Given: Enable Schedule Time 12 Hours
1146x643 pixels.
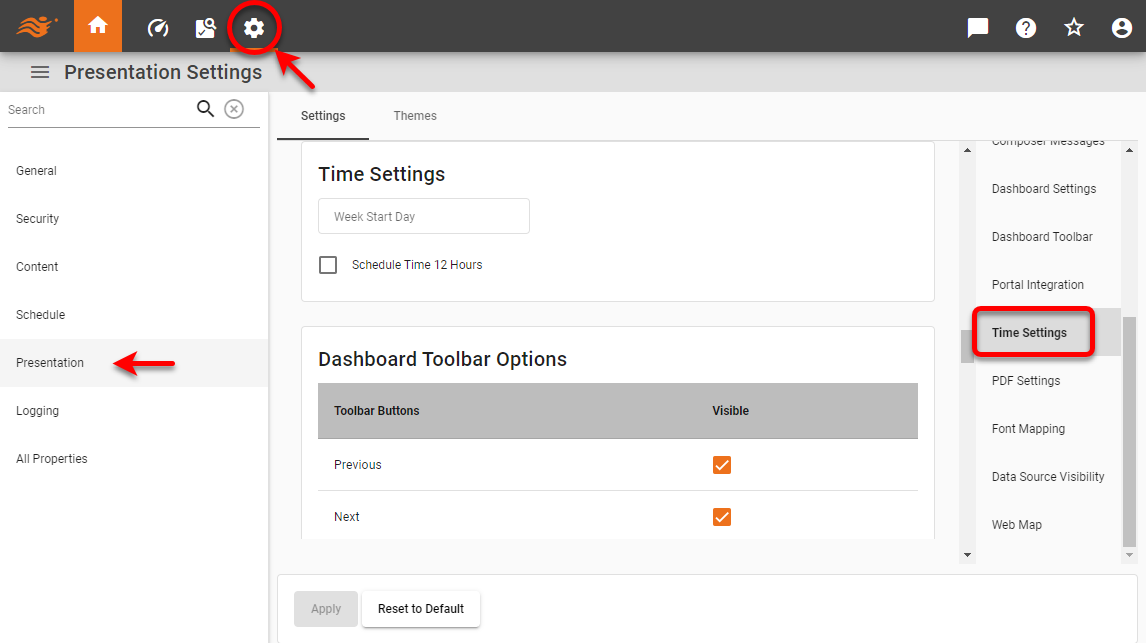Looking at the screenshot, I should tap(328, 264).
